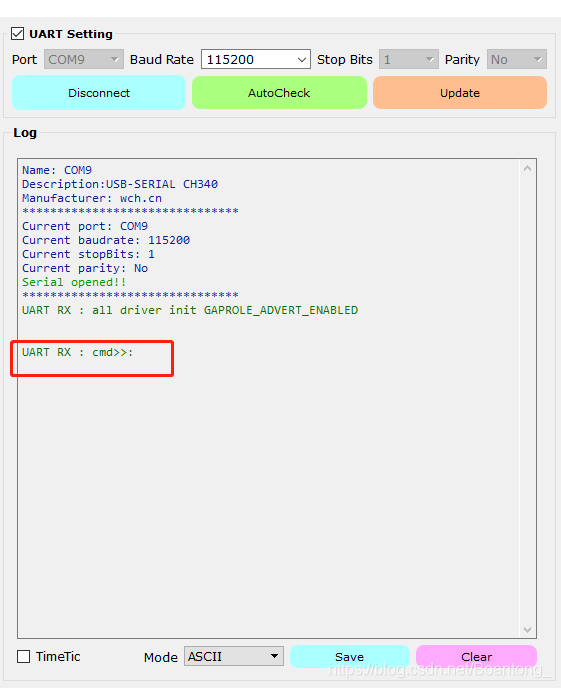Click 'Current parity: No' log line
The image size is (561, 688).
point(85,268)
